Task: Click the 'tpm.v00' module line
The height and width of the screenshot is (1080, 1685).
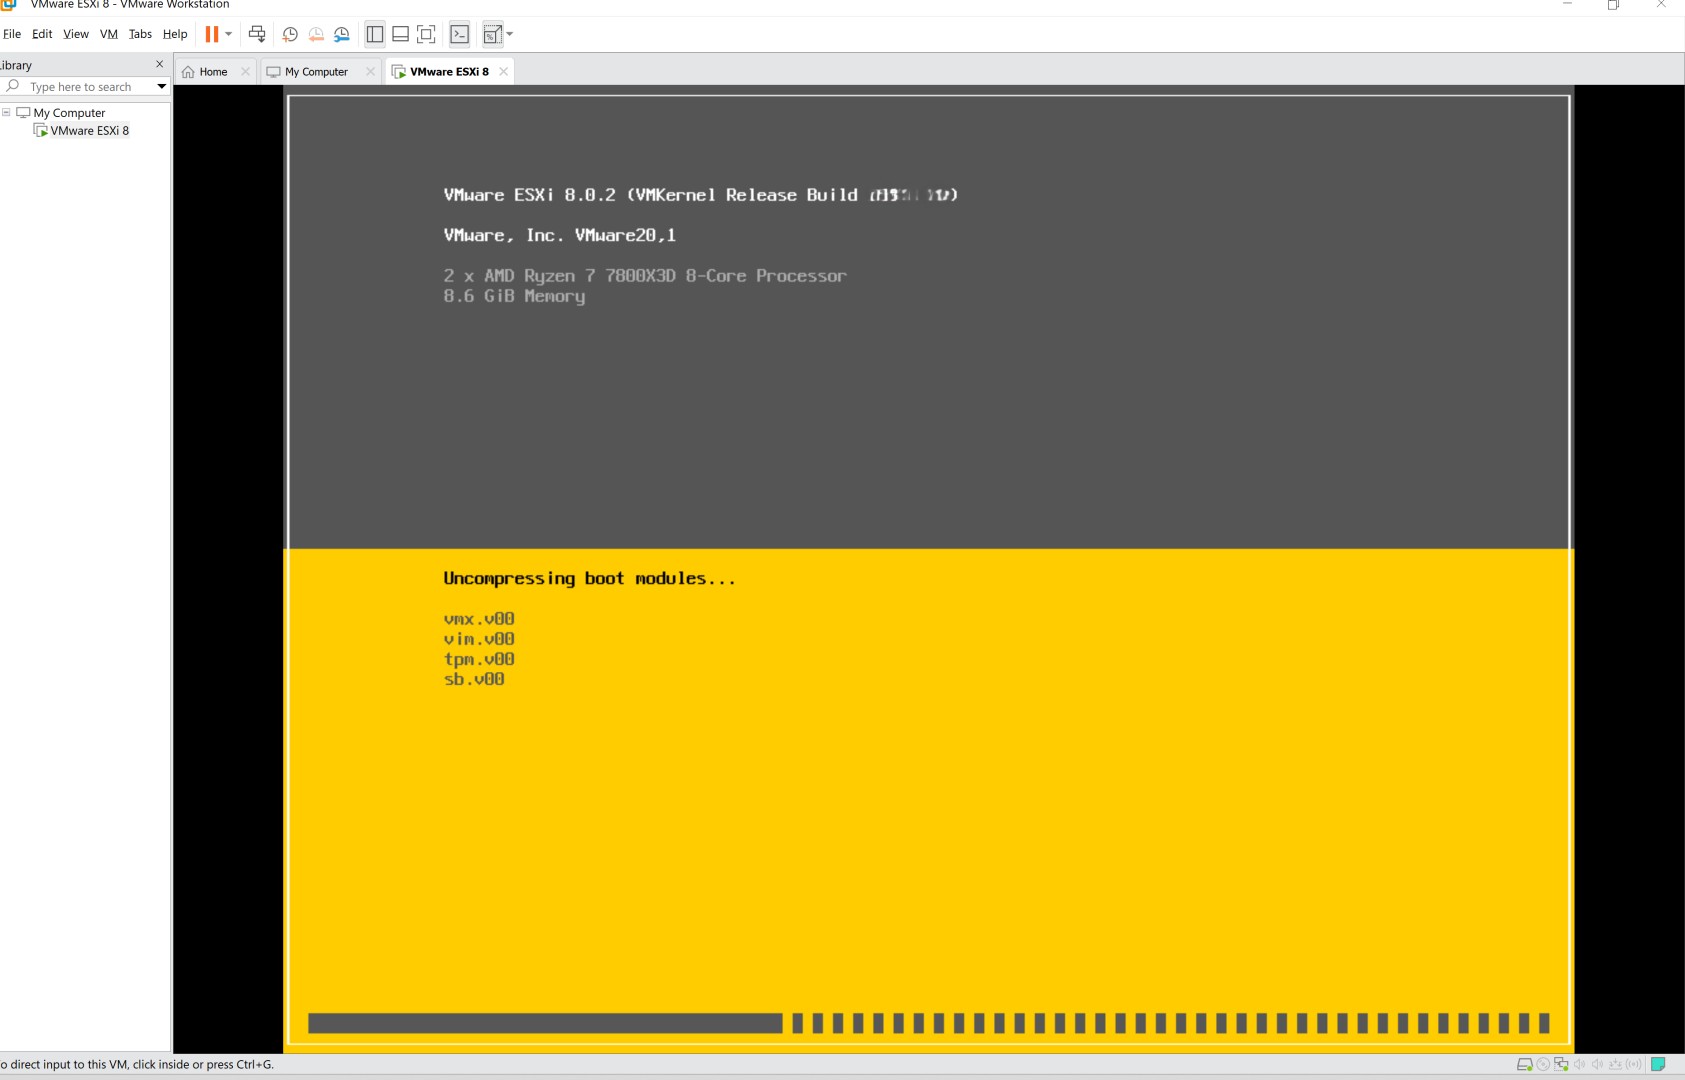Action: point(479,659)
